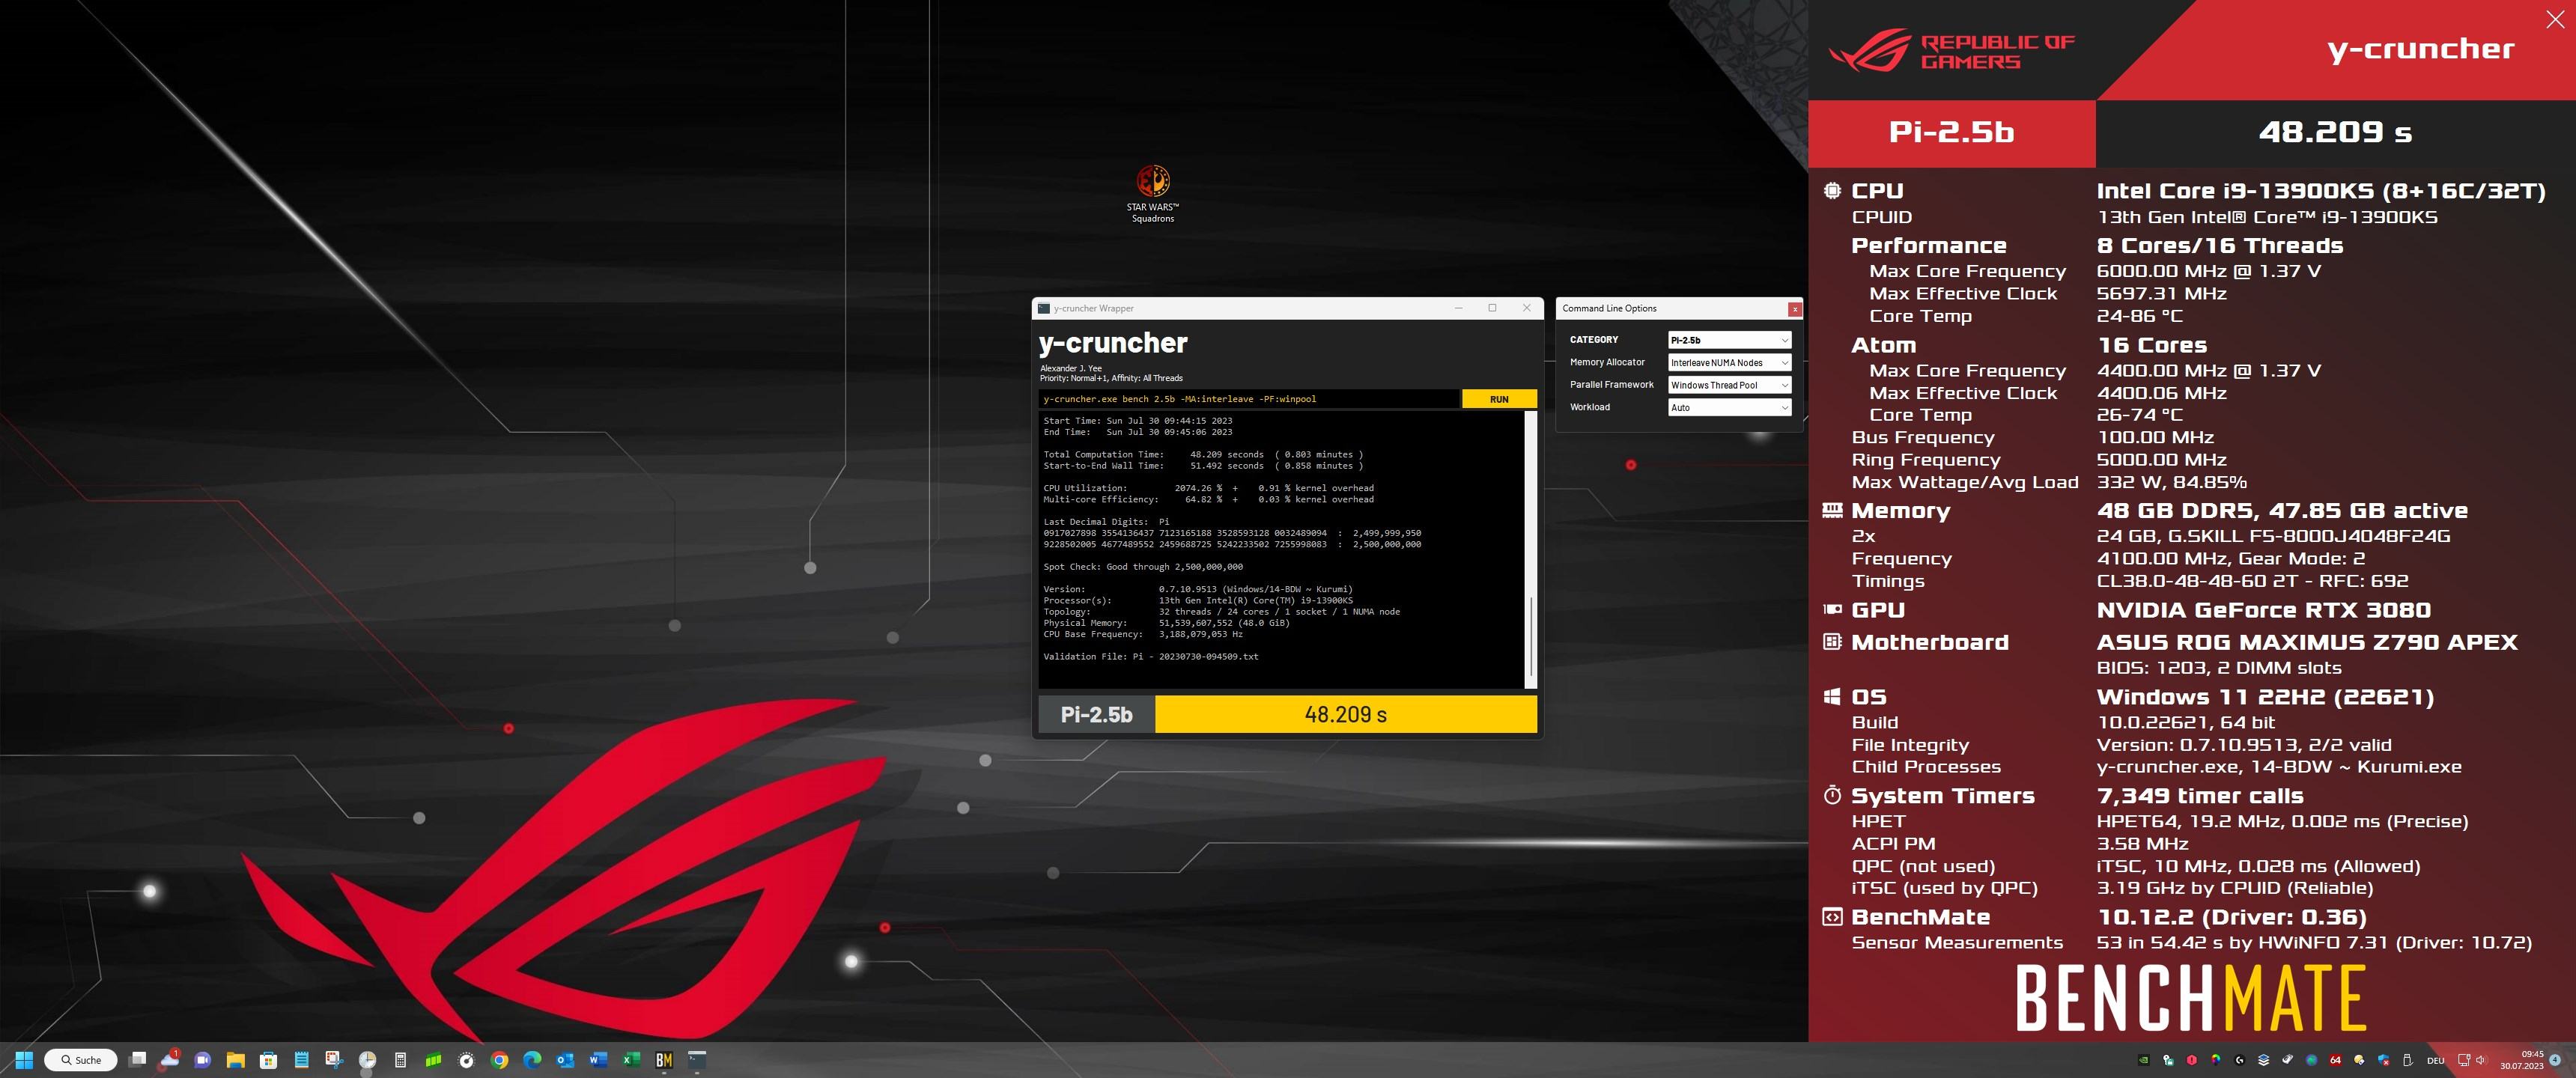Open the NVIDIA tray icon

(2144, 1060)
